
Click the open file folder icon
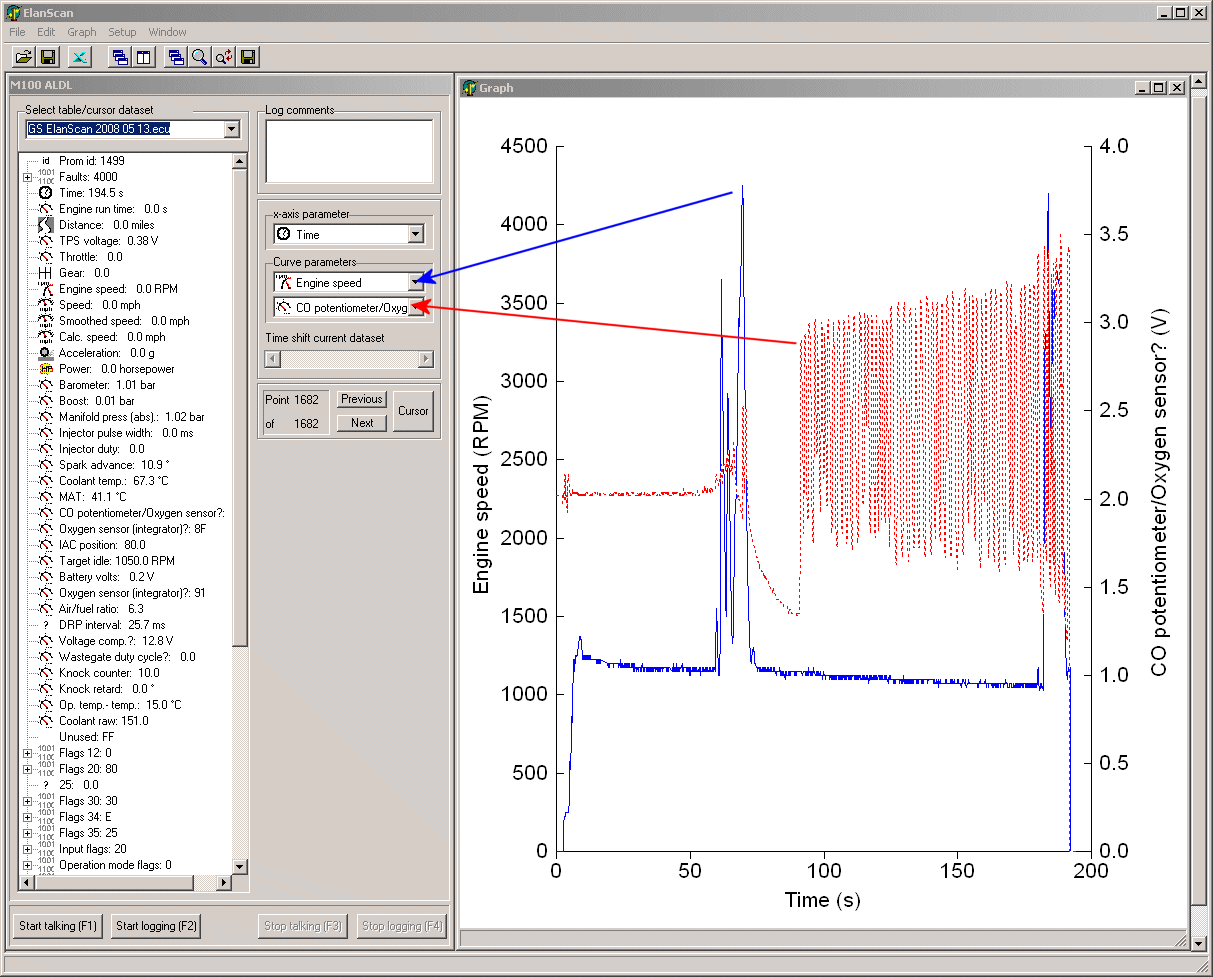pyautogui.click(x=24, y=57)
